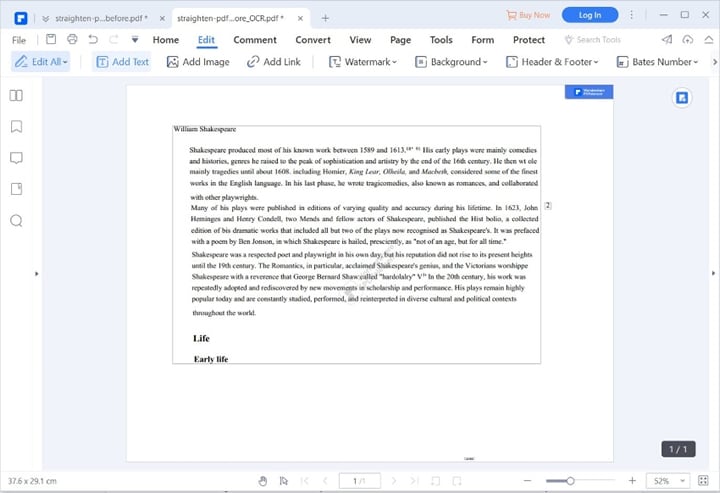This screenshot has height=493, width=720.
Task: Click the blue floating document icon at top right
Action: pos(682,98)
